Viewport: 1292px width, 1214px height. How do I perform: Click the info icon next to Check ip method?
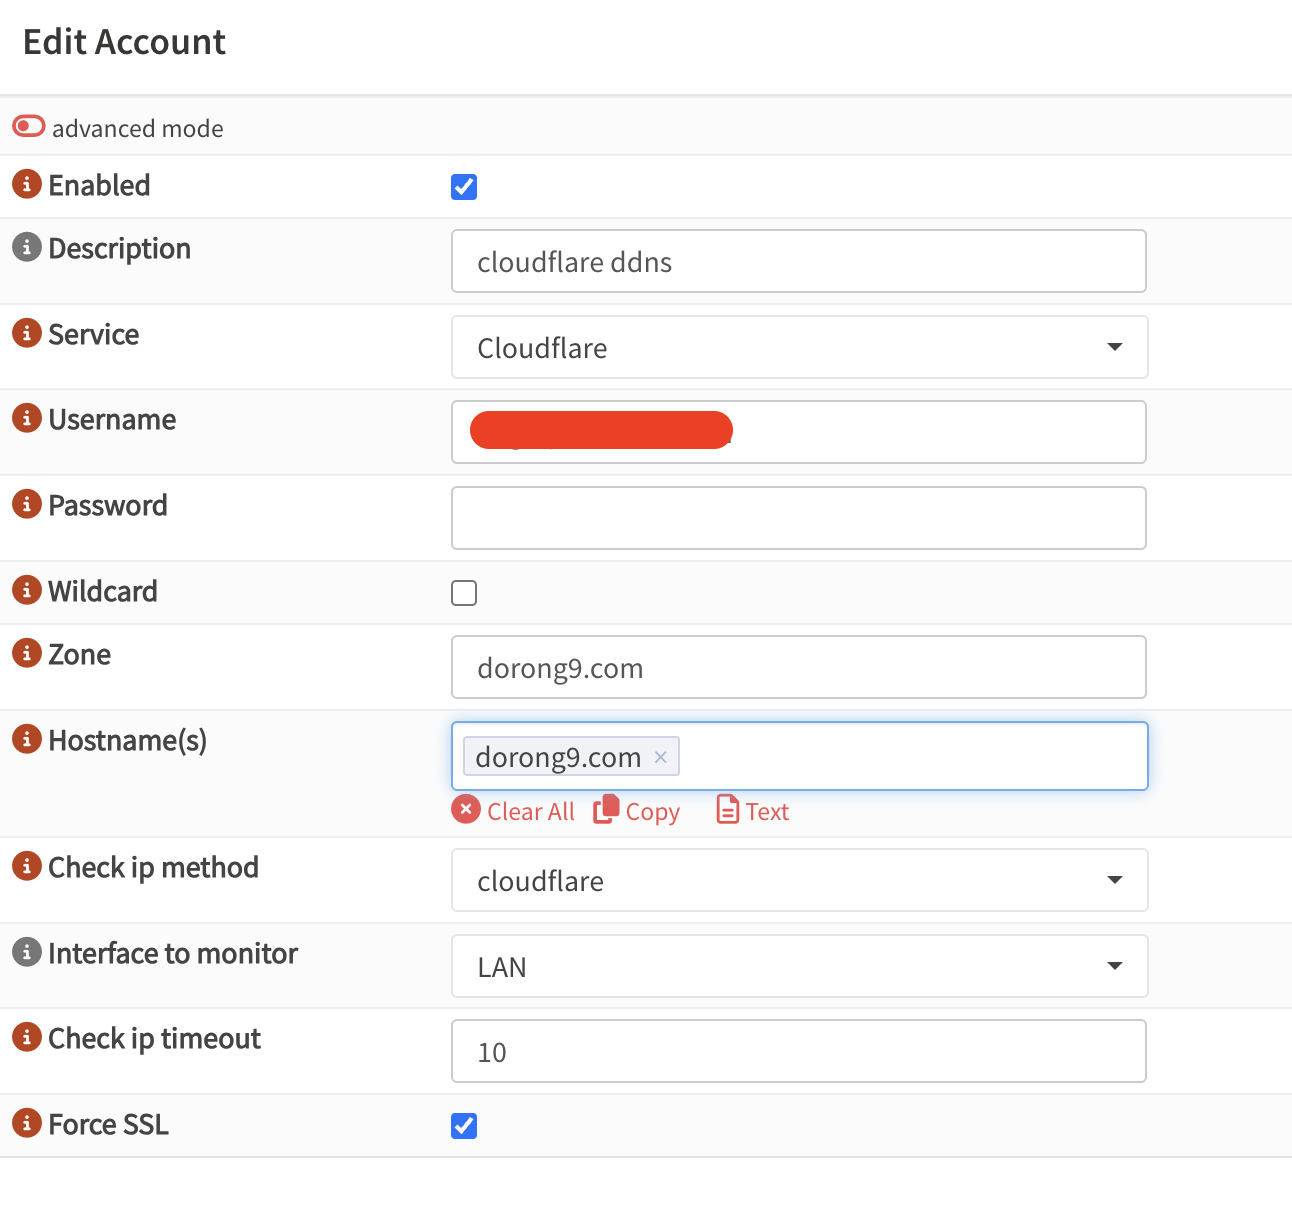[27, 866]
